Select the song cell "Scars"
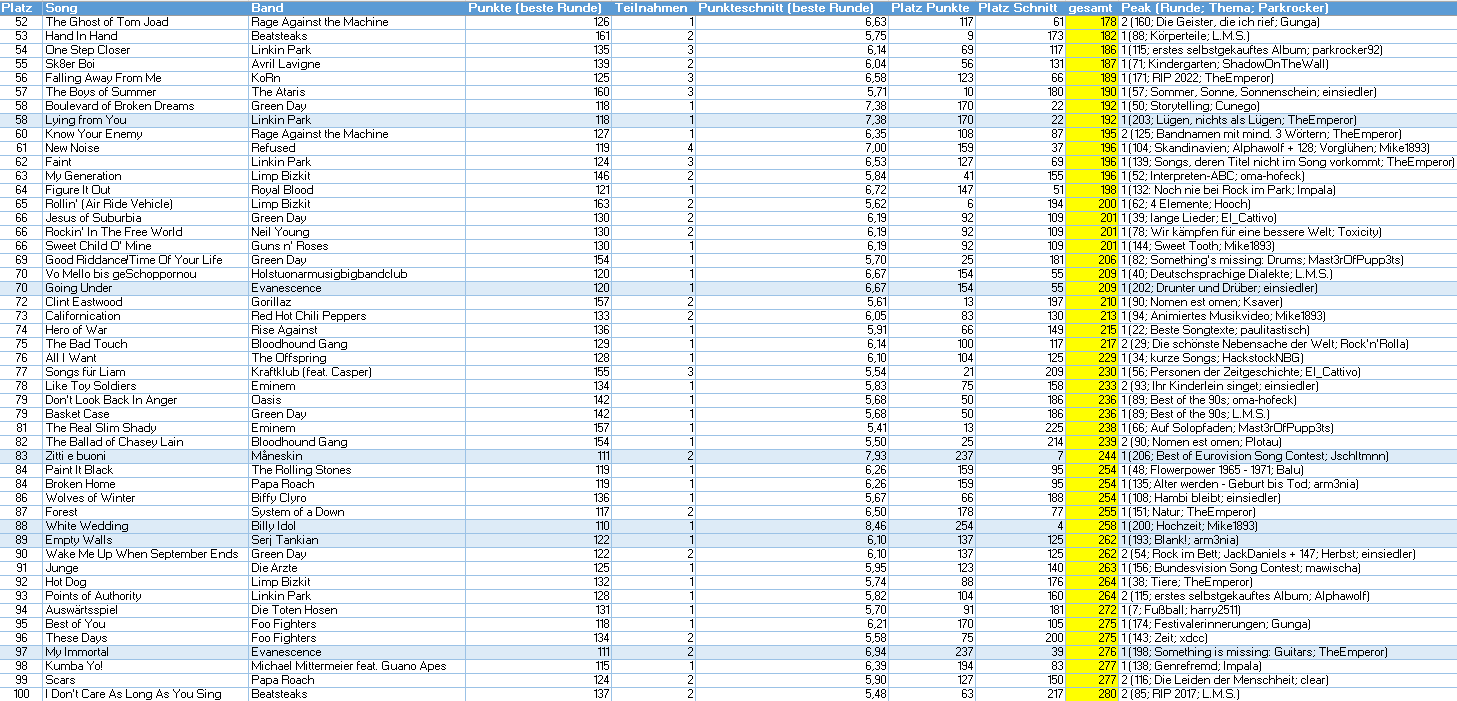The width and height of the screenshot is (1457, 701). pyautogui.click(x=146, y=680)
